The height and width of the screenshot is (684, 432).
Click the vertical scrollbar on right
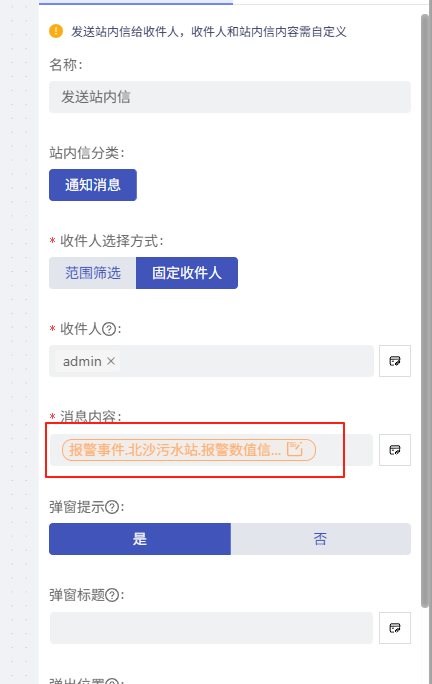coord(425,311)
